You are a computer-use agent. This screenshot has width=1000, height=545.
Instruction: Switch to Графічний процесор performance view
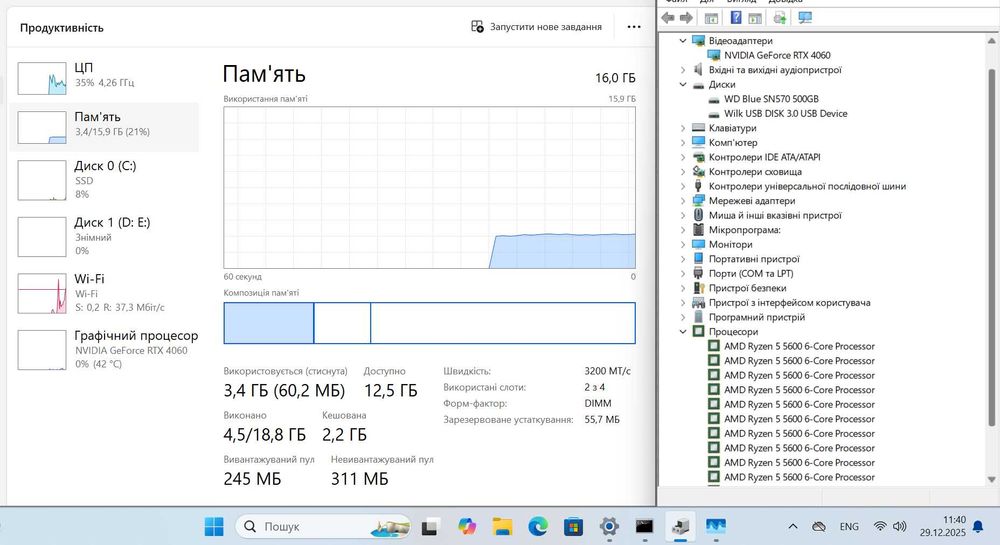105,349
